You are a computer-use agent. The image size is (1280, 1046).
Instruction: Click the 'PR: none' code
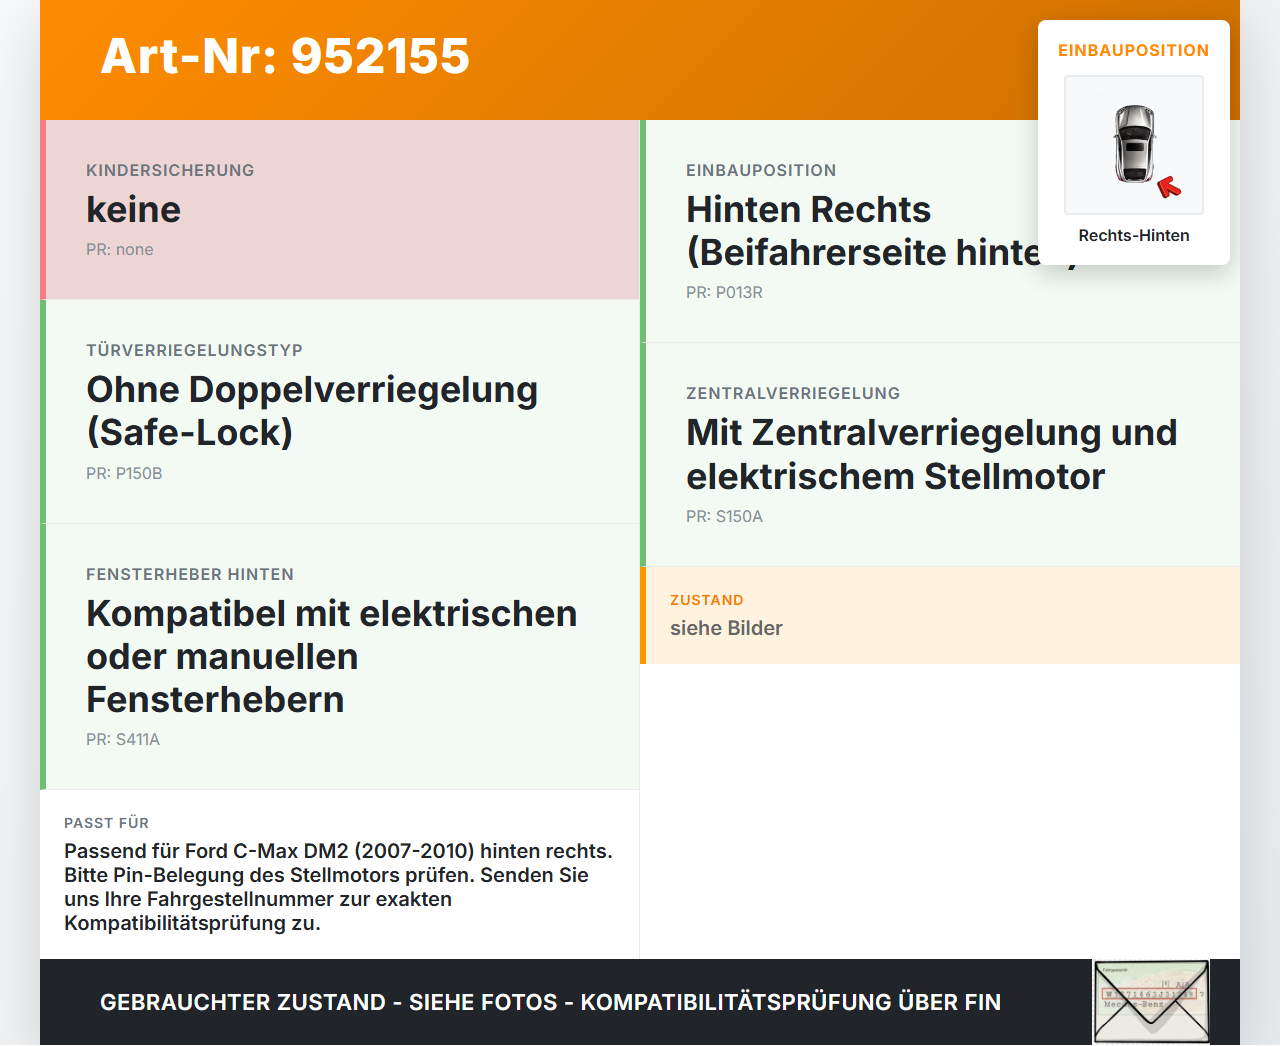click(x=120, y=249)
